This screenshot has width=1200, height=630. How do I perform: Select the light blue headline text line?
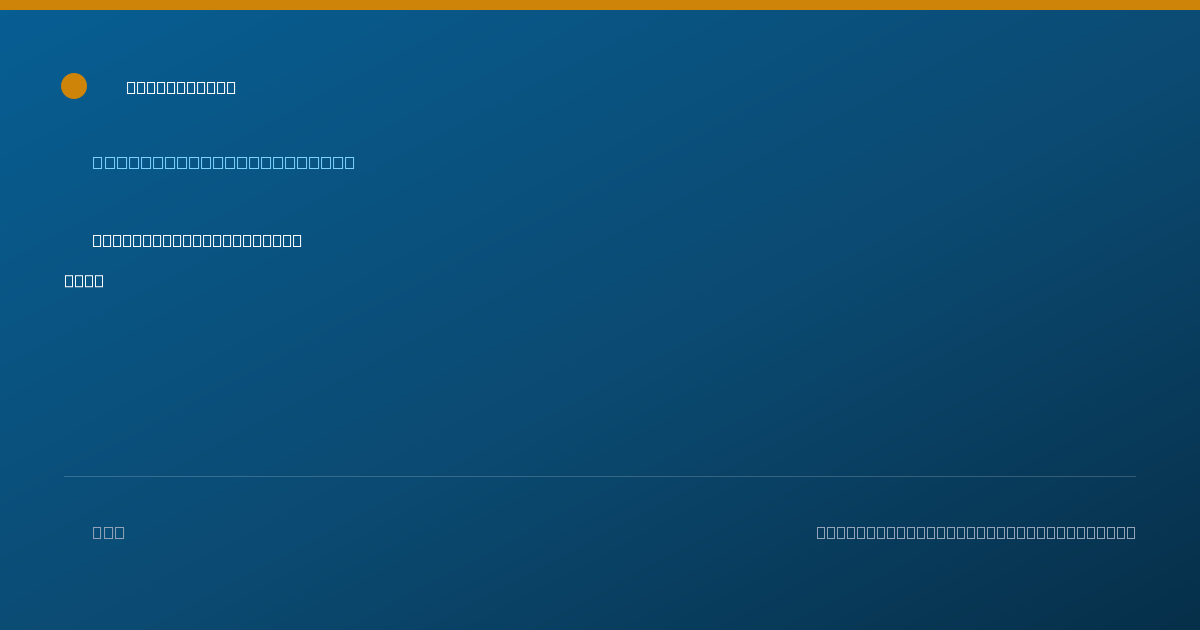[223, 162]
